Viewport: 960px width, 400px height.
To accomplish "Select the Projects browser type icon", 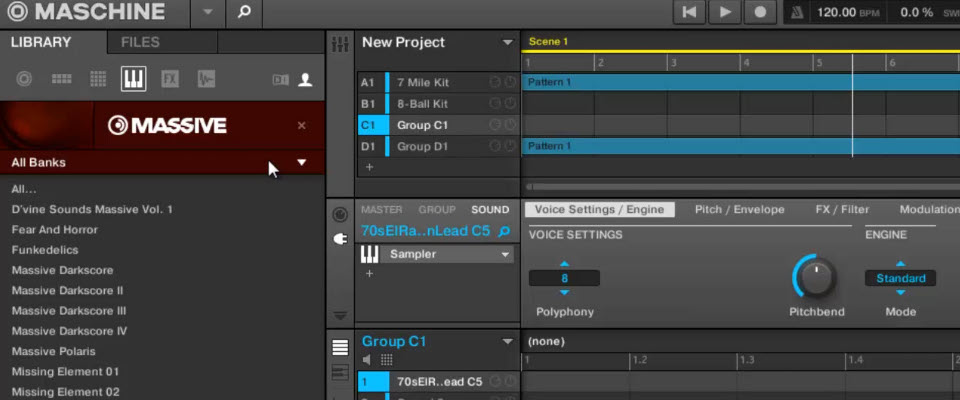I will [24, 79].
